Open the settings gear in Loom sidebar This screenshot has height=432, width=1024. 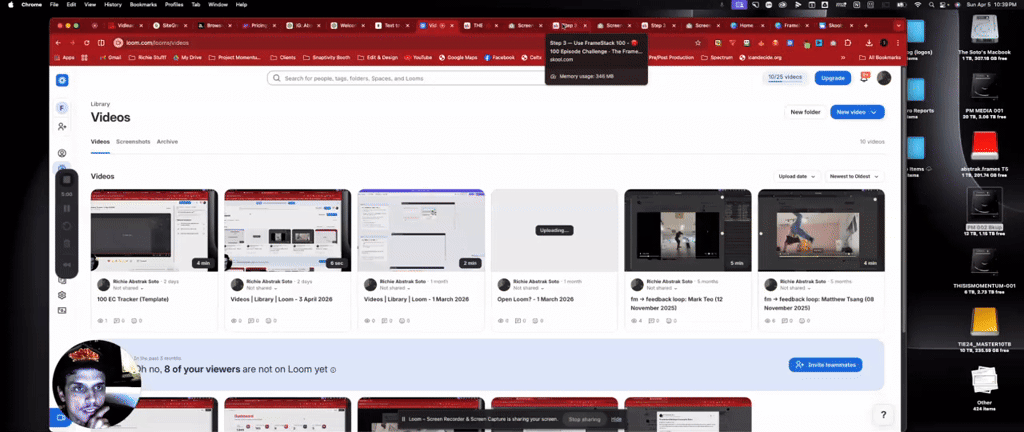tap(62, 295)
